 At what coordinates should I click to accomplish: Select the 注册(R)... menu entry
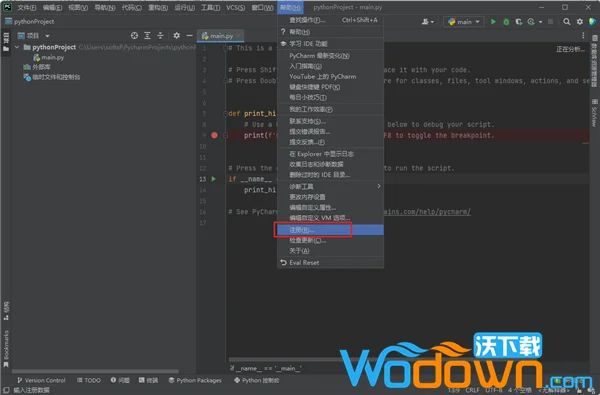(331, 230)
